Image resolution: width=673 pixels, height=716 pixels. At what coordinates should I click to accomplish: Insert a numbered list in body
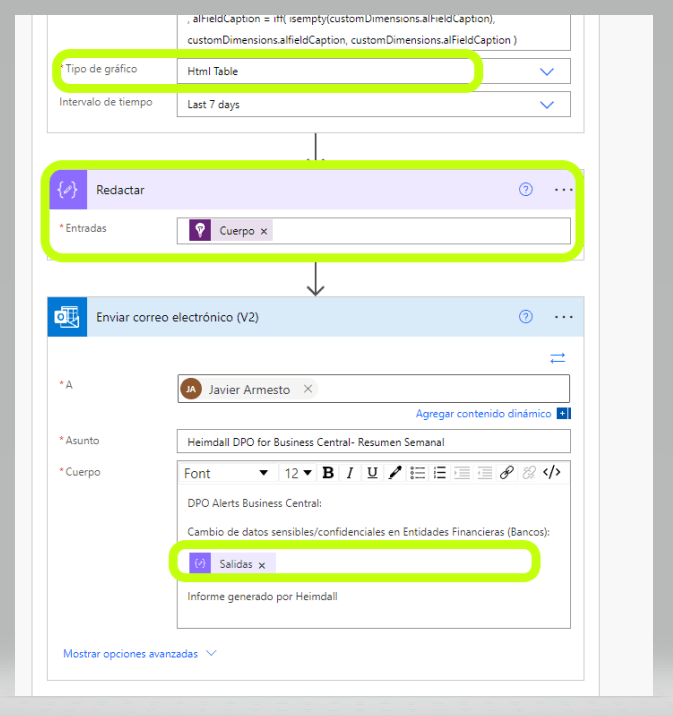[440, 473]
